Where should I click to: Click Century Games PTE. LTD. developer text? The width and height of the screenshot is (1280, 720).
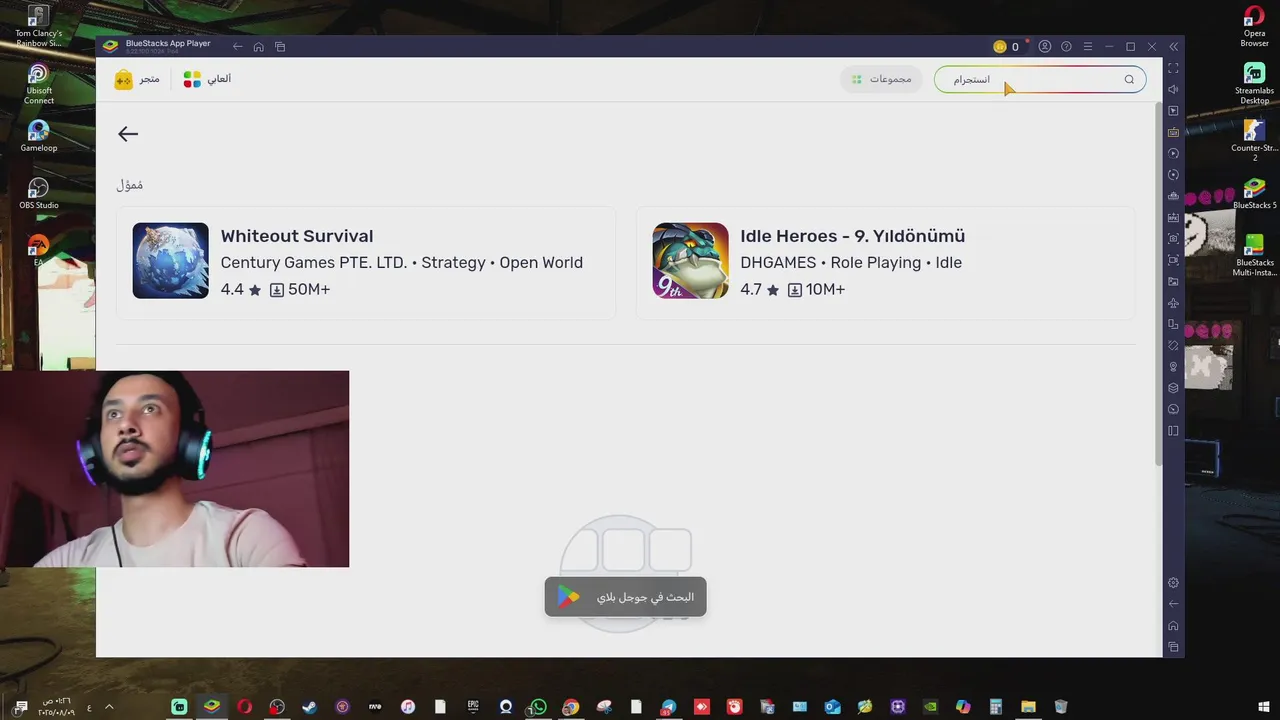(314, 263)
